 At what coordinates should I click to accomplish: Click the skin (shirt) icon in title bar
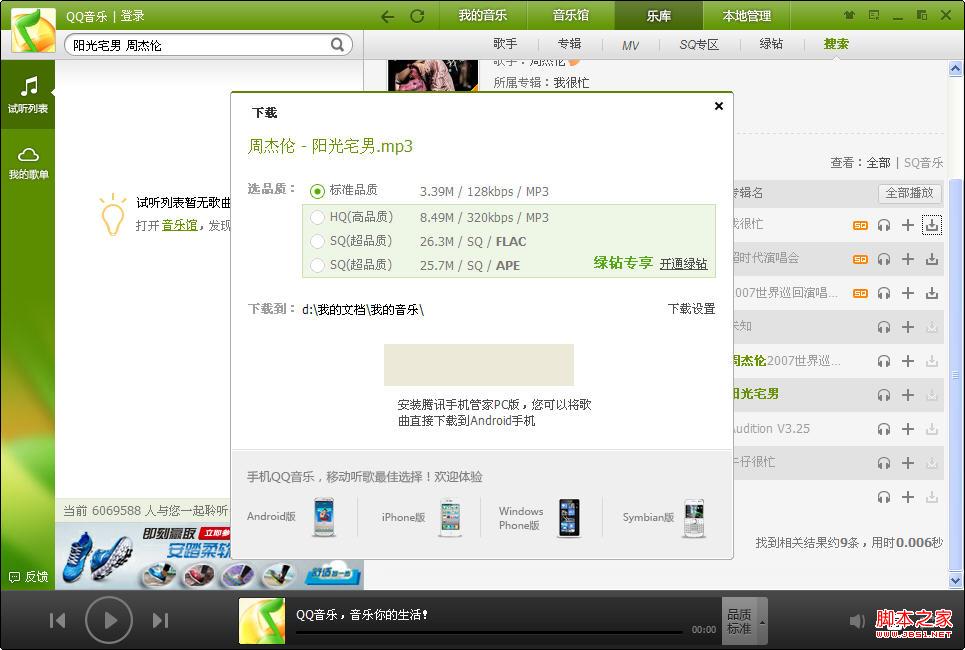[x=849, y=15]
